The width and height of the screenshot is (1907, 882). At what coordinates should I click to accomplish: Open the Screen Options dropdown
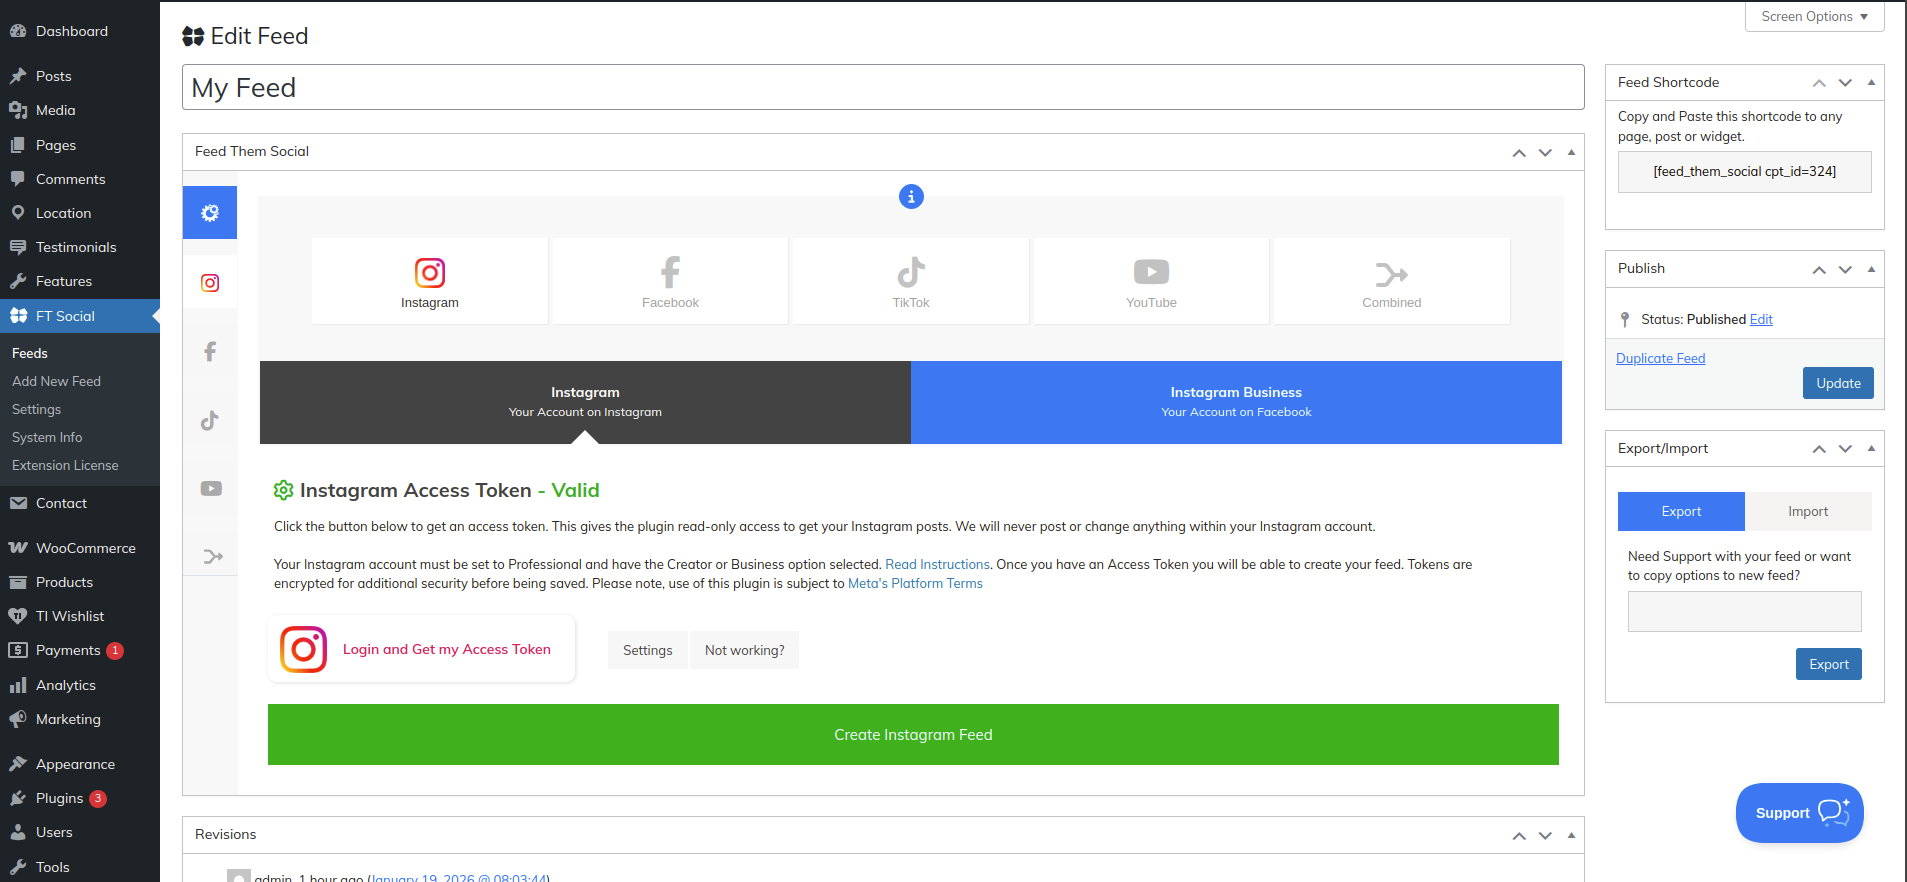pos(1814,17)
